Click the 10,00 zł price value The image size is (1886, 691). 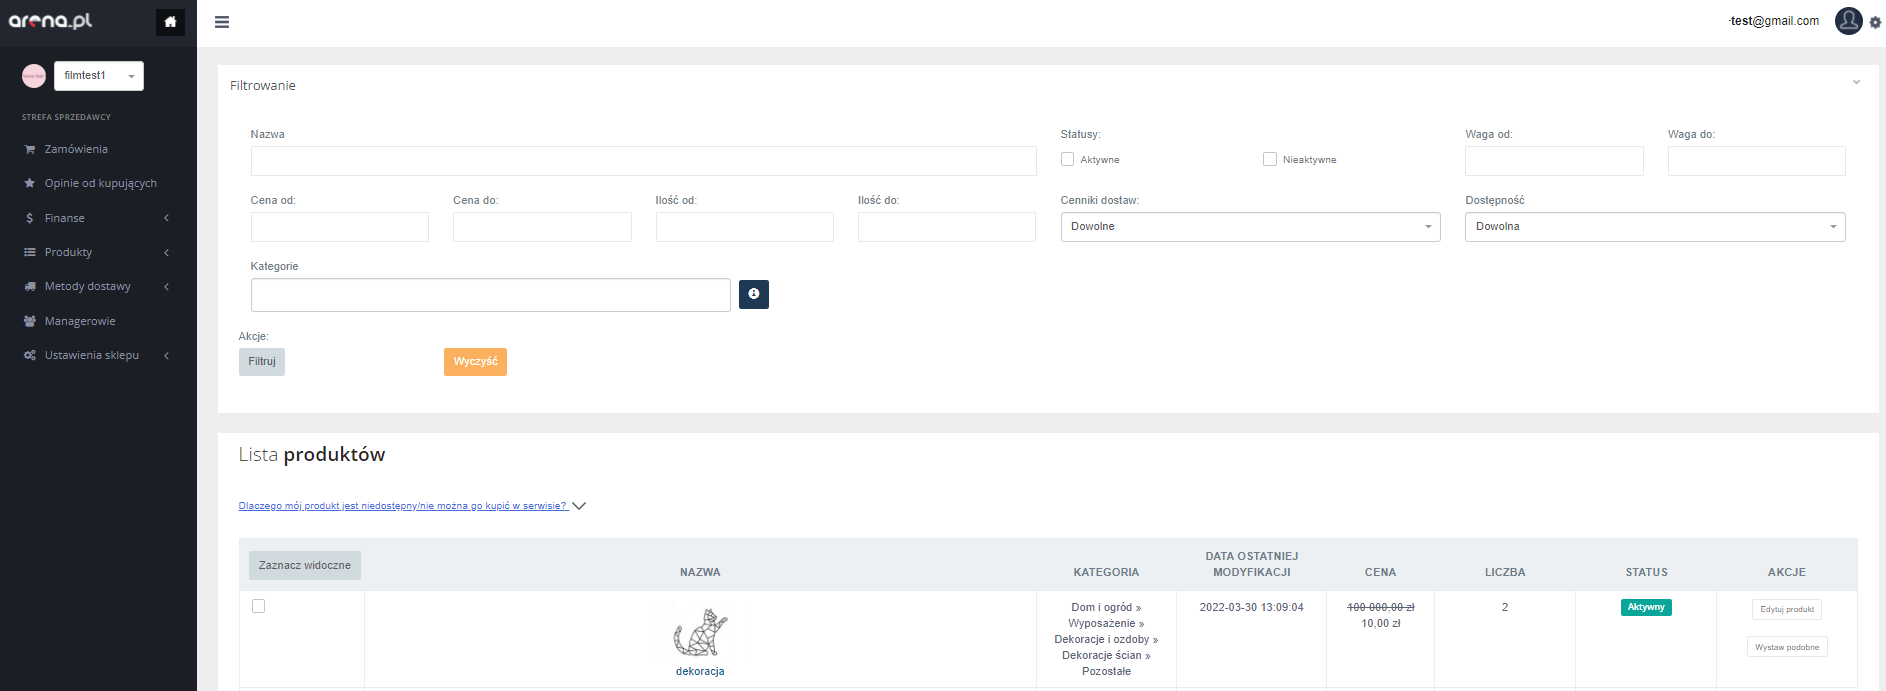[1380, 623]
